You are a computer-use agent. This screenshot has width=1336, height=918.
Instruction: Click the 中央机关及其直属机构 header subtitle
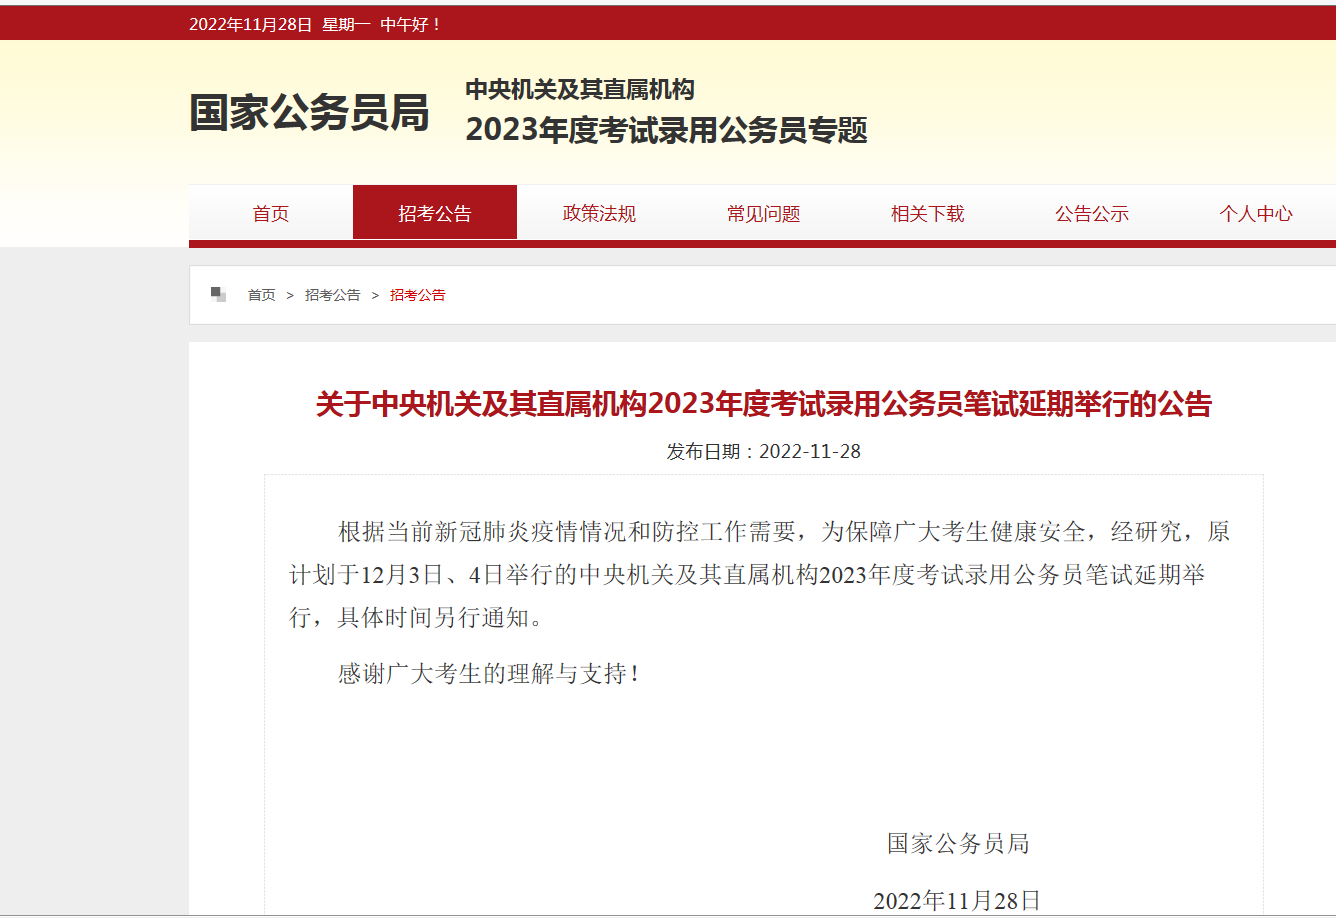pyautogui.click(x=579, y=89)
